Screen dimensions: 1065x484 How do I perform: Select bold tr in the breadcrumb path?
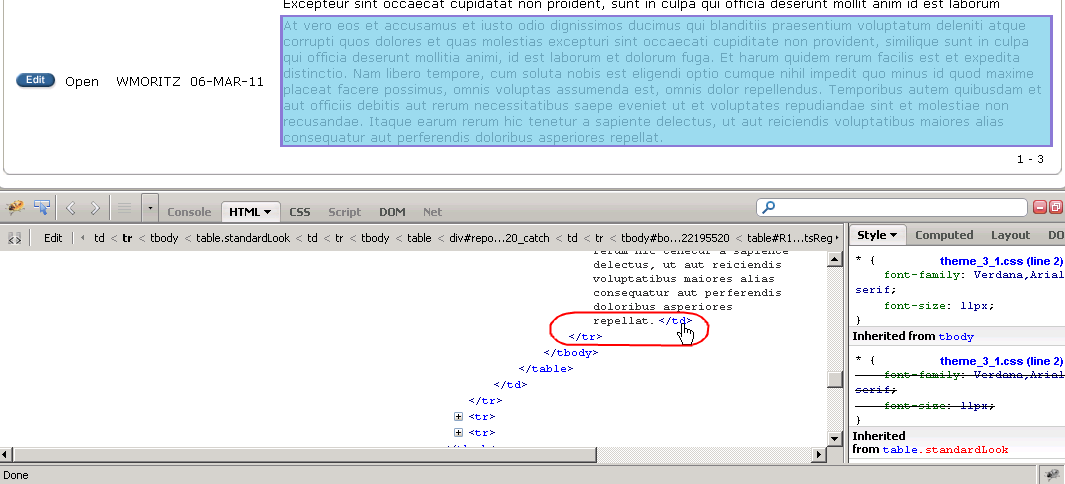pyautogui.click(x=127, y=238)
